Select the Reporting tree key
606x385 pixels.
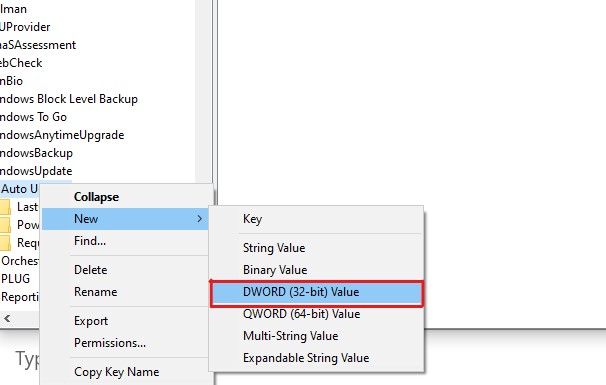pyautogui.click(x=20, y=297)
